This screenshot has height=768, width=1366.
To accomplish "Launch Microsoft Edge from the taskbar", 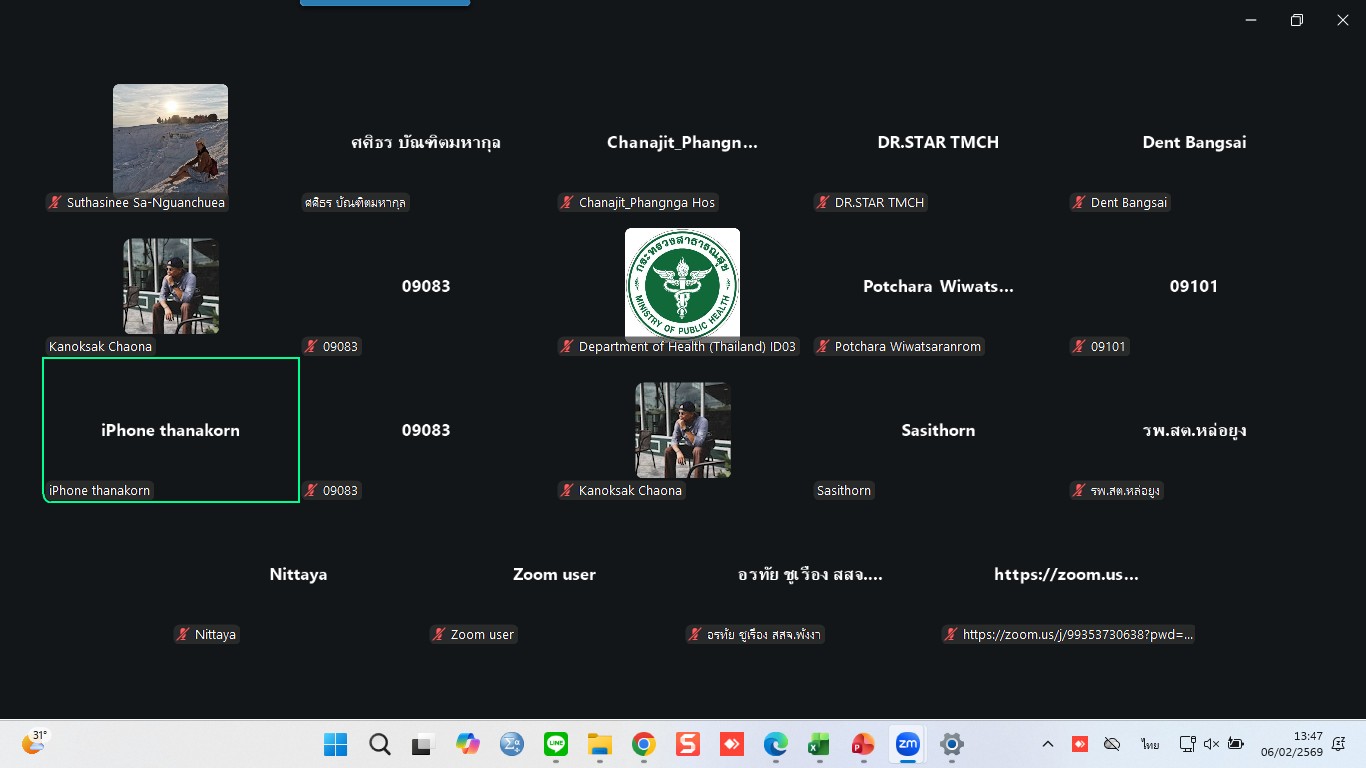I will pyautogui.click(x=775, y=744).
